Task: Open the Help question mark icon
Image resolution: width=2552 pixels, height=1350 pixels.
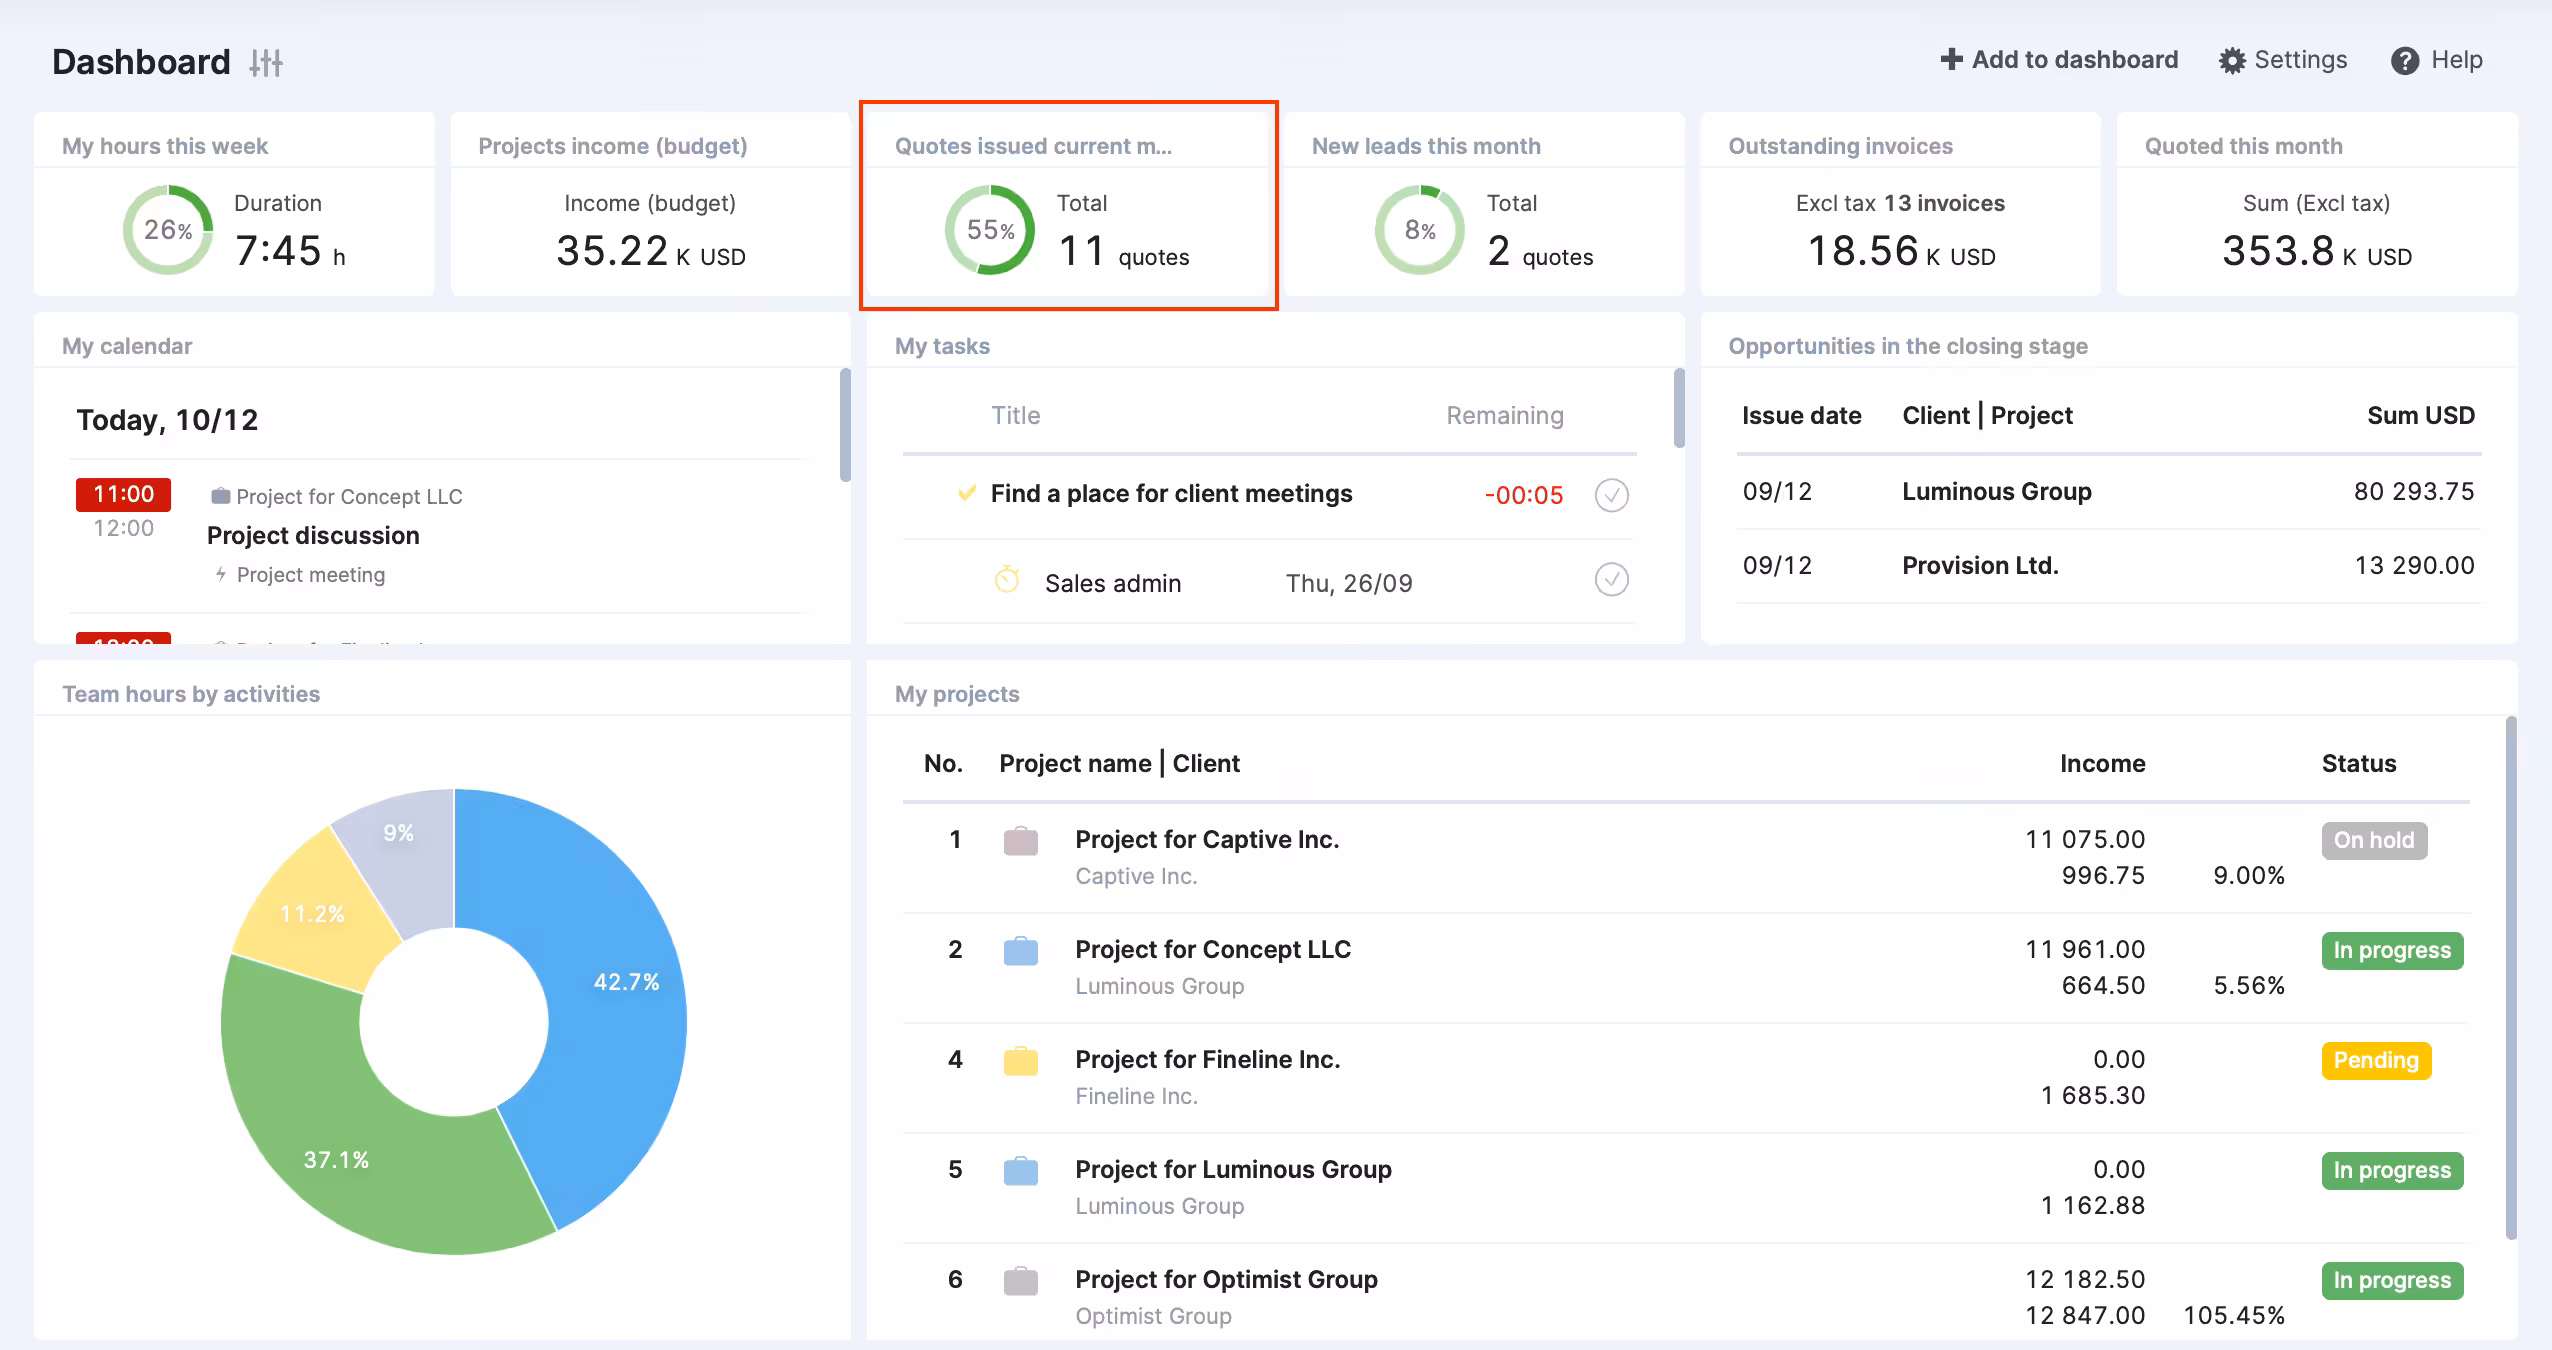Action: 2404,61
